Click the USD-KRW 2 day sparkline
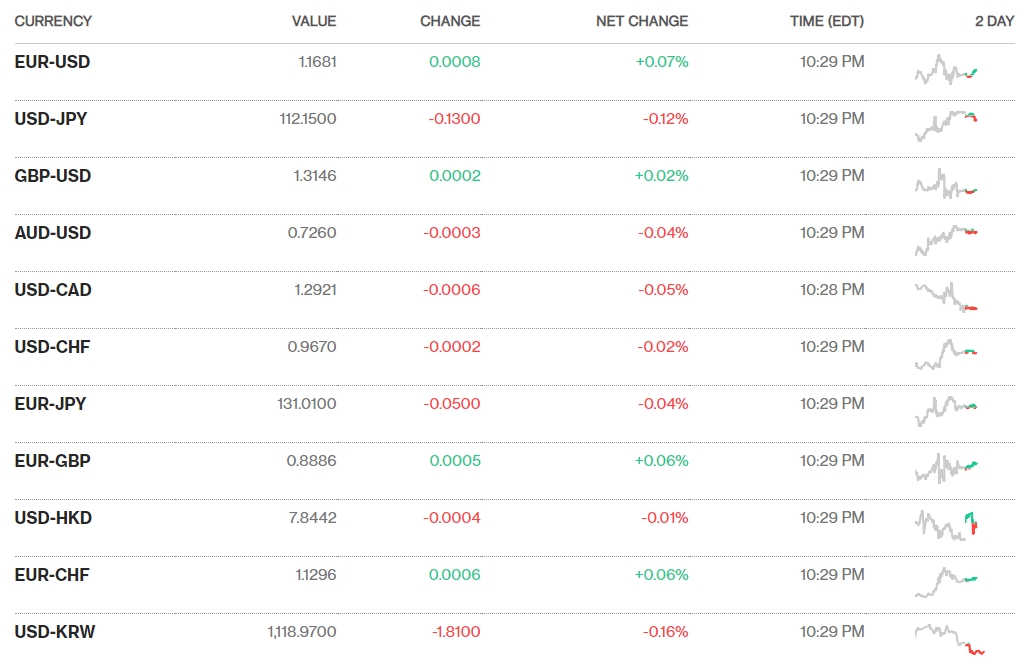 (x=949, y=639)
